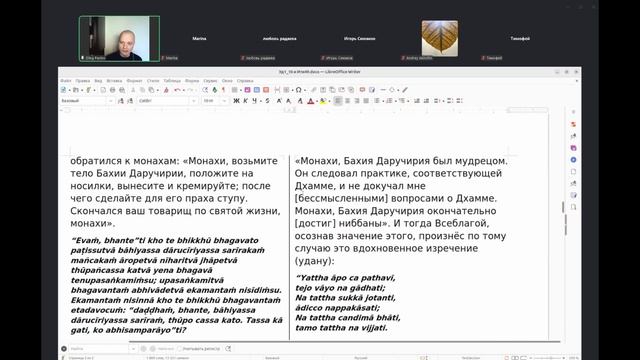Toggle strikethrough S button
The width and height of the screenshot is (640, 360).
[x=267, y=101]
